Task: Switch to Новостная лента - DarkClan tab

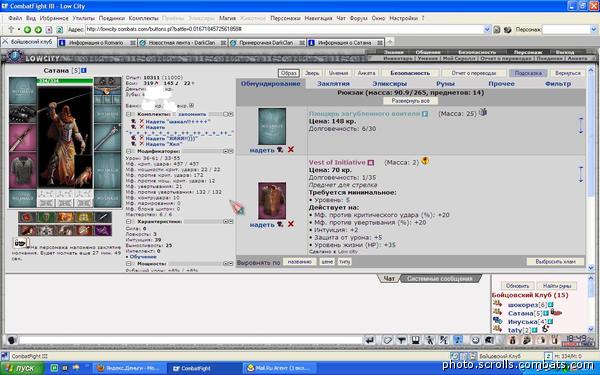Action: (x=183, y=43)
